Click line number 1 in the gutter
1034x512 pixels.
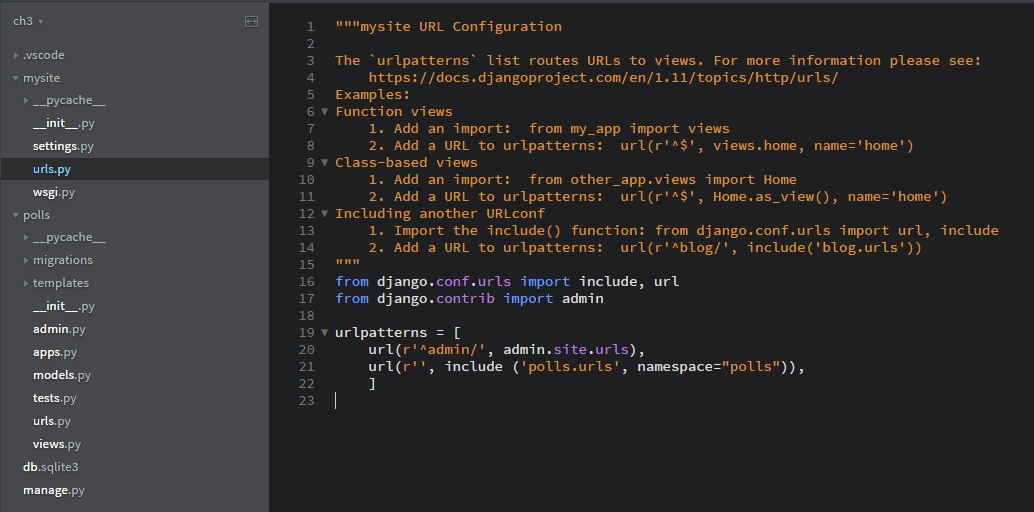[311, 27]
